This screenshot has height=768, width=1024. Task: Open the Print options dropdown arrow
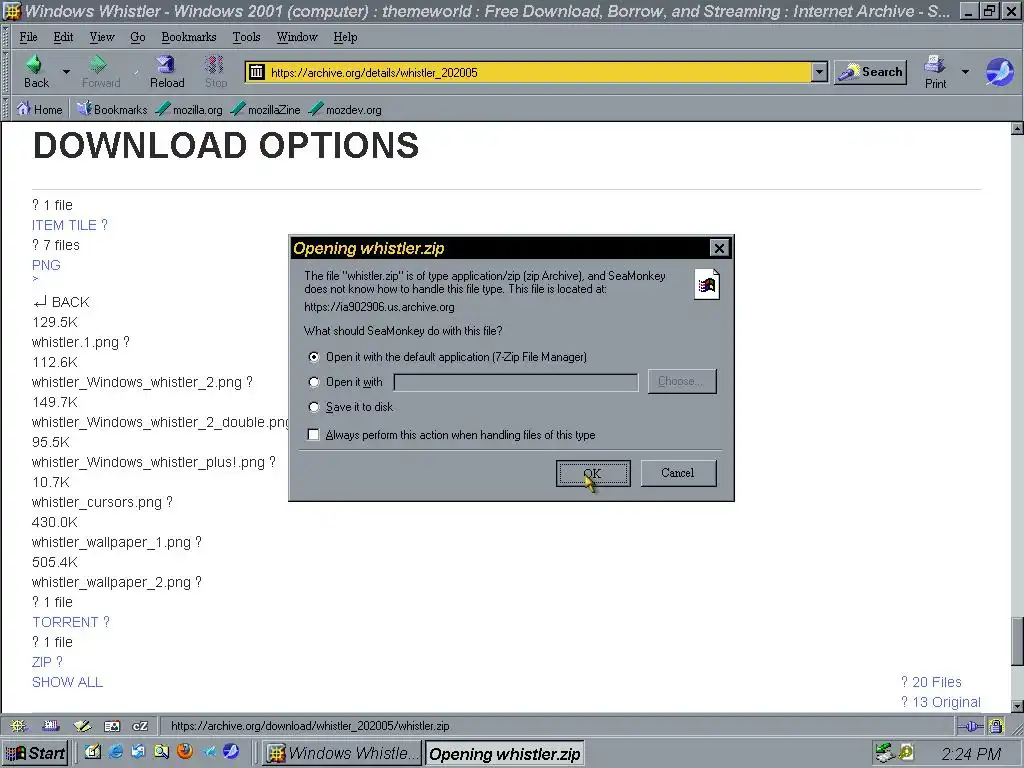click(965, 71)
